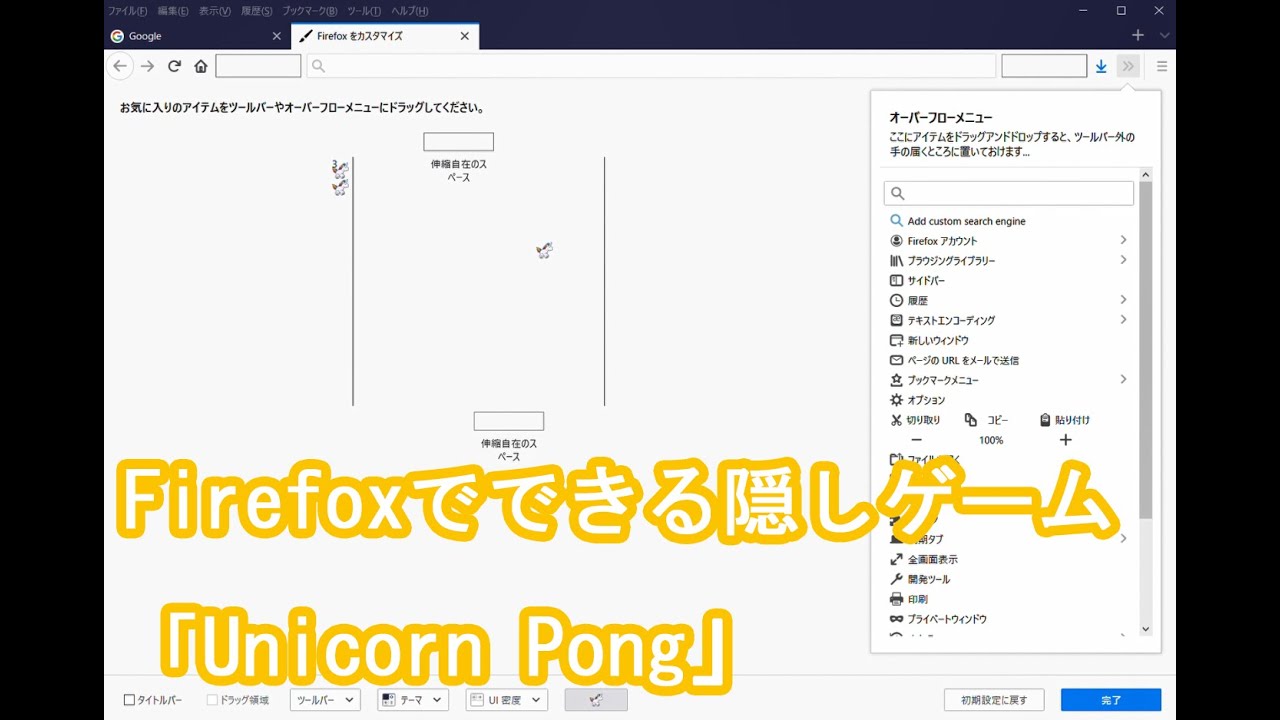Click the unicorn button in the bottom bar
The height and width of the screenshot is (720, 1280).
pos(596,700)
